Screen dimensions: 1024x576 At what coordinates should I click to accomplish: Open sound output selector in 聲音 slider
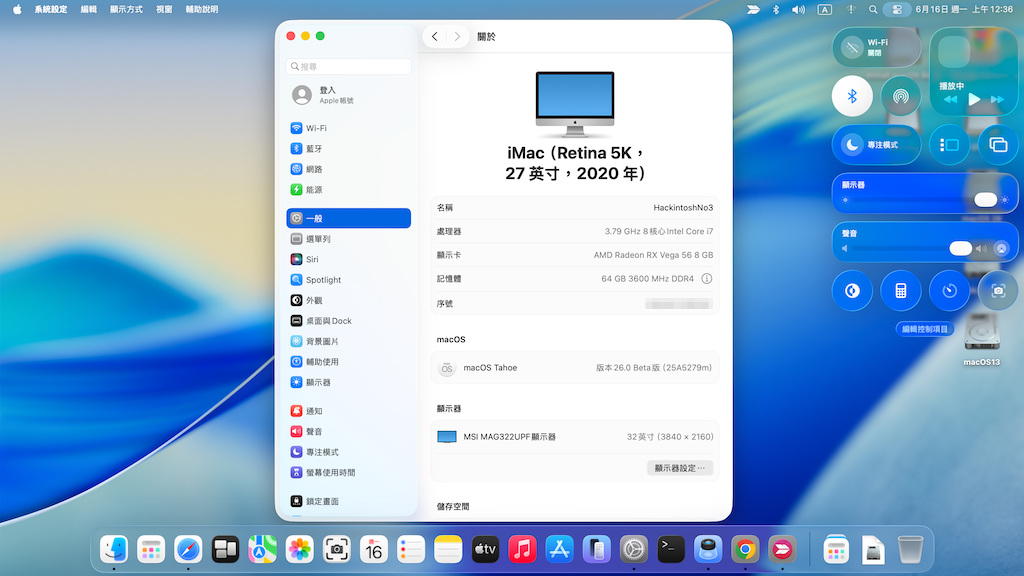click(1001, 248)
